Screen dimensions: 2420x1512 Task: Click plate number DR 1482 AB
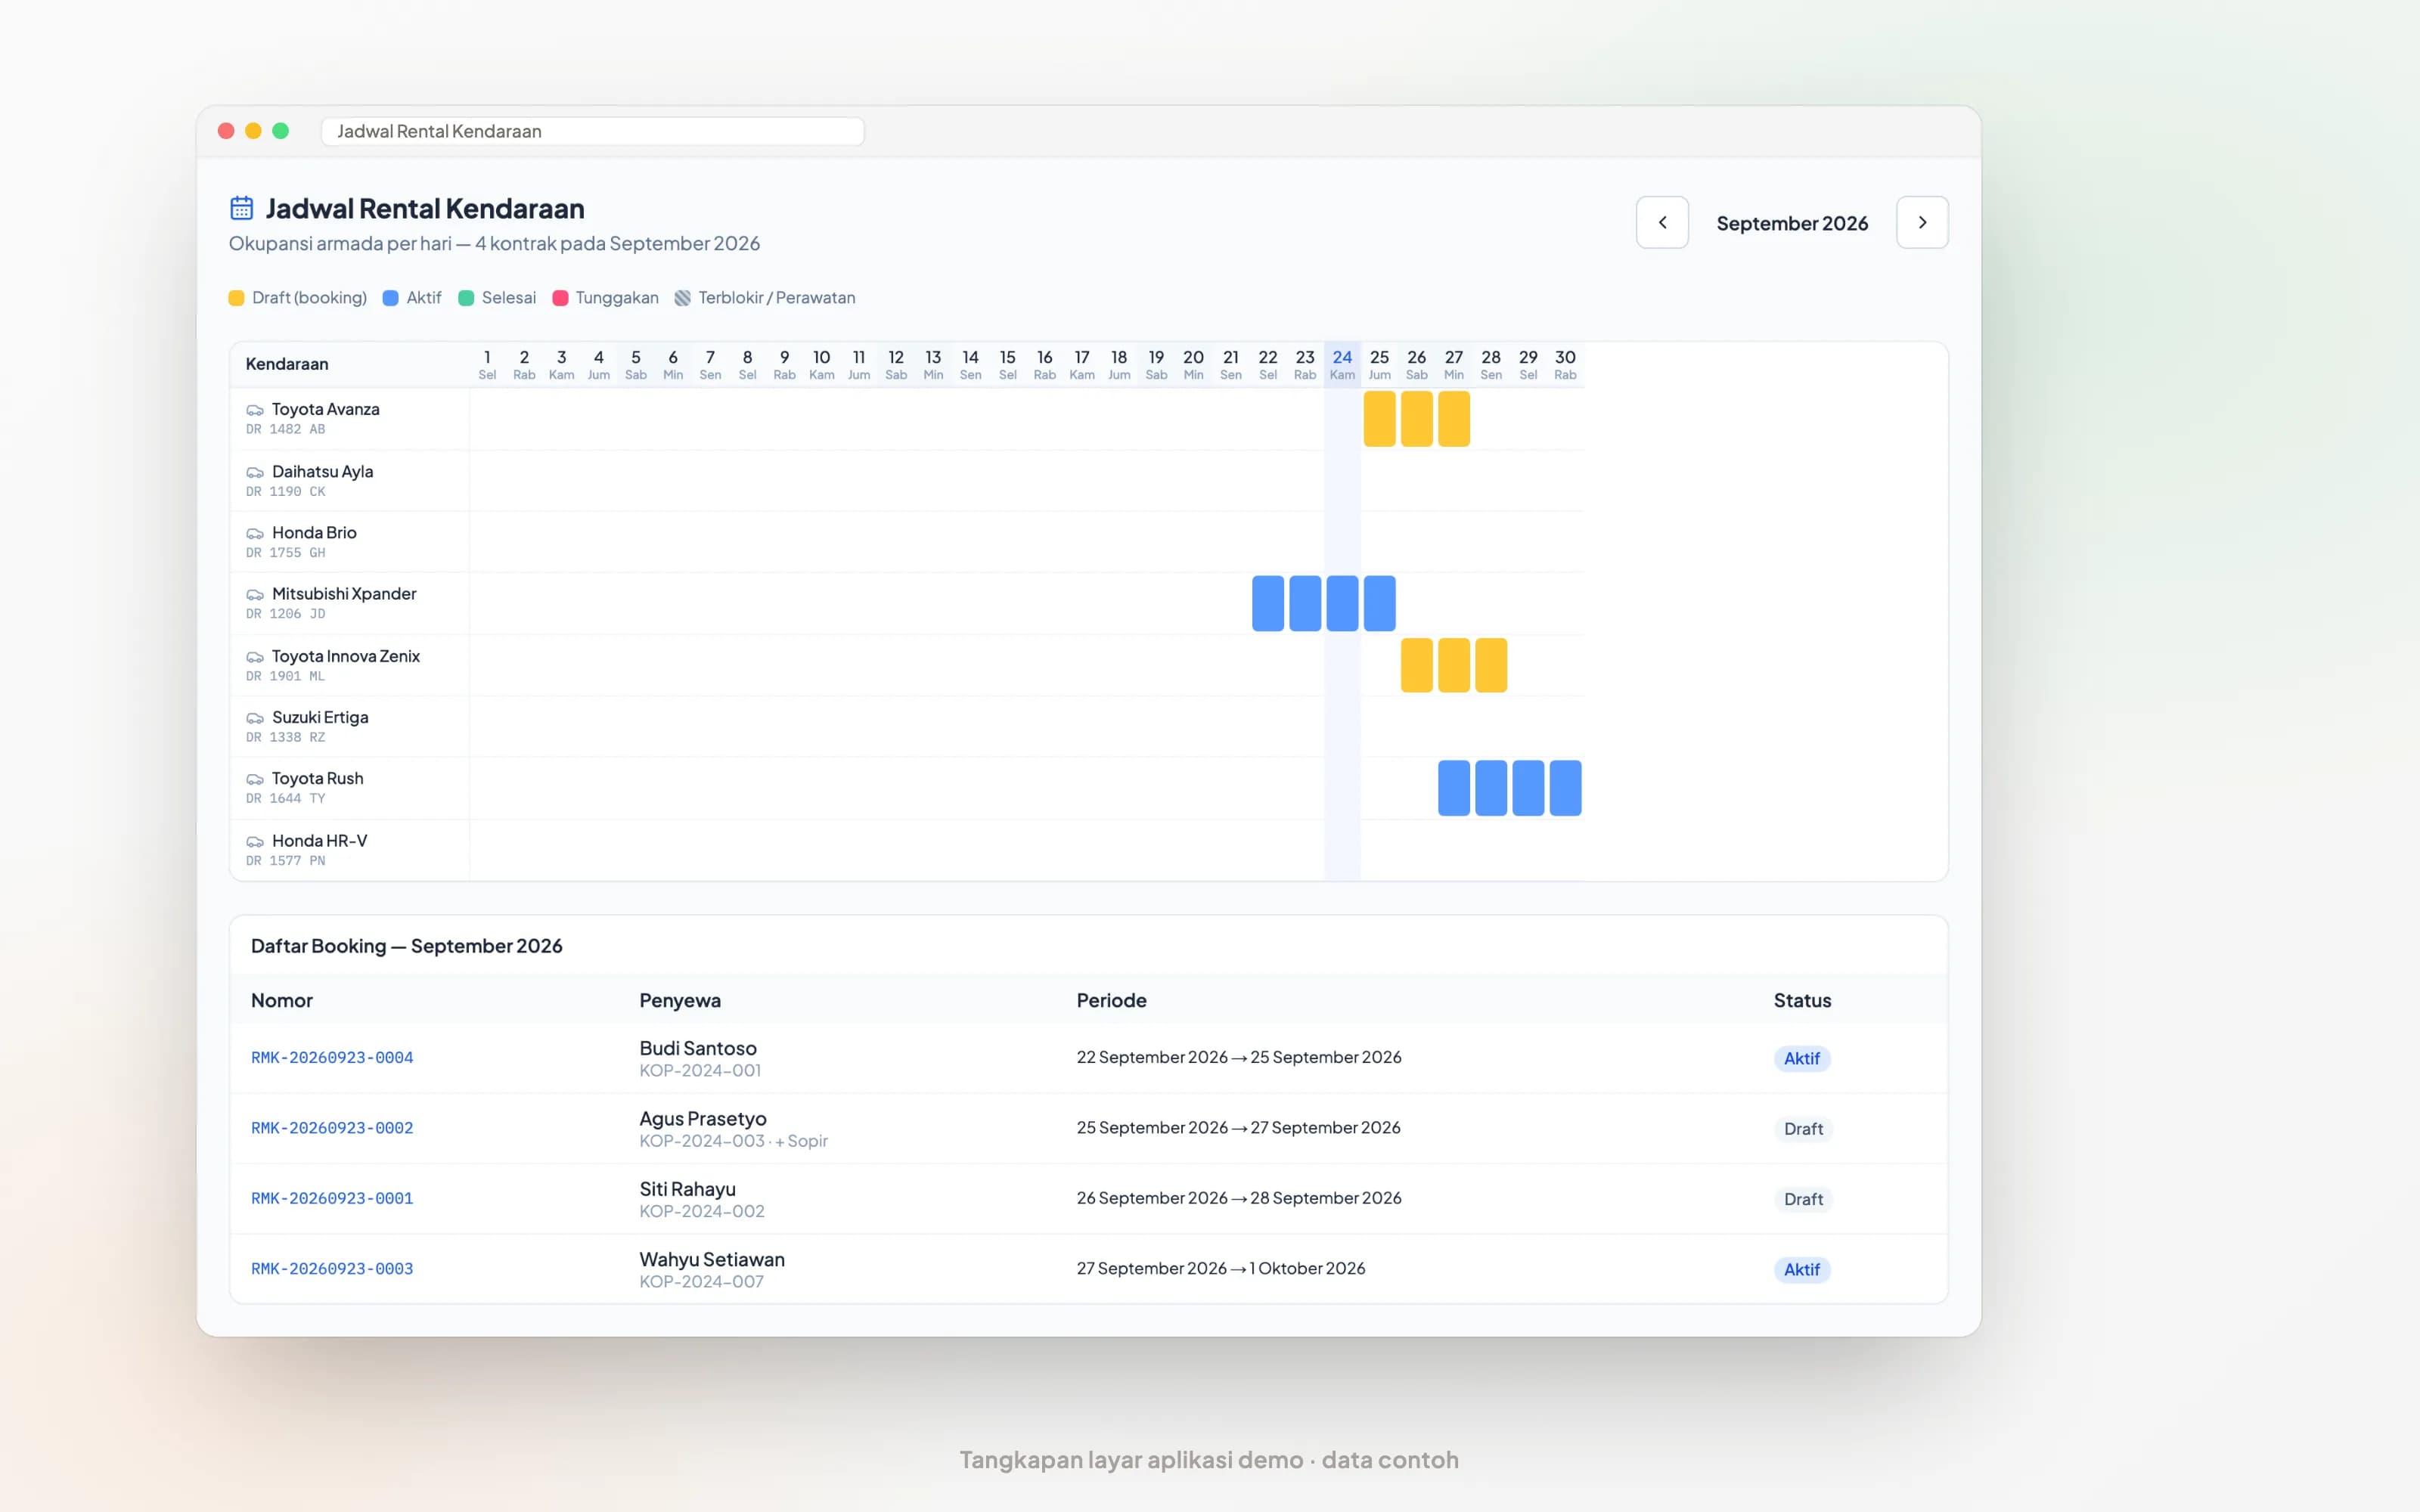click(285, 429)
